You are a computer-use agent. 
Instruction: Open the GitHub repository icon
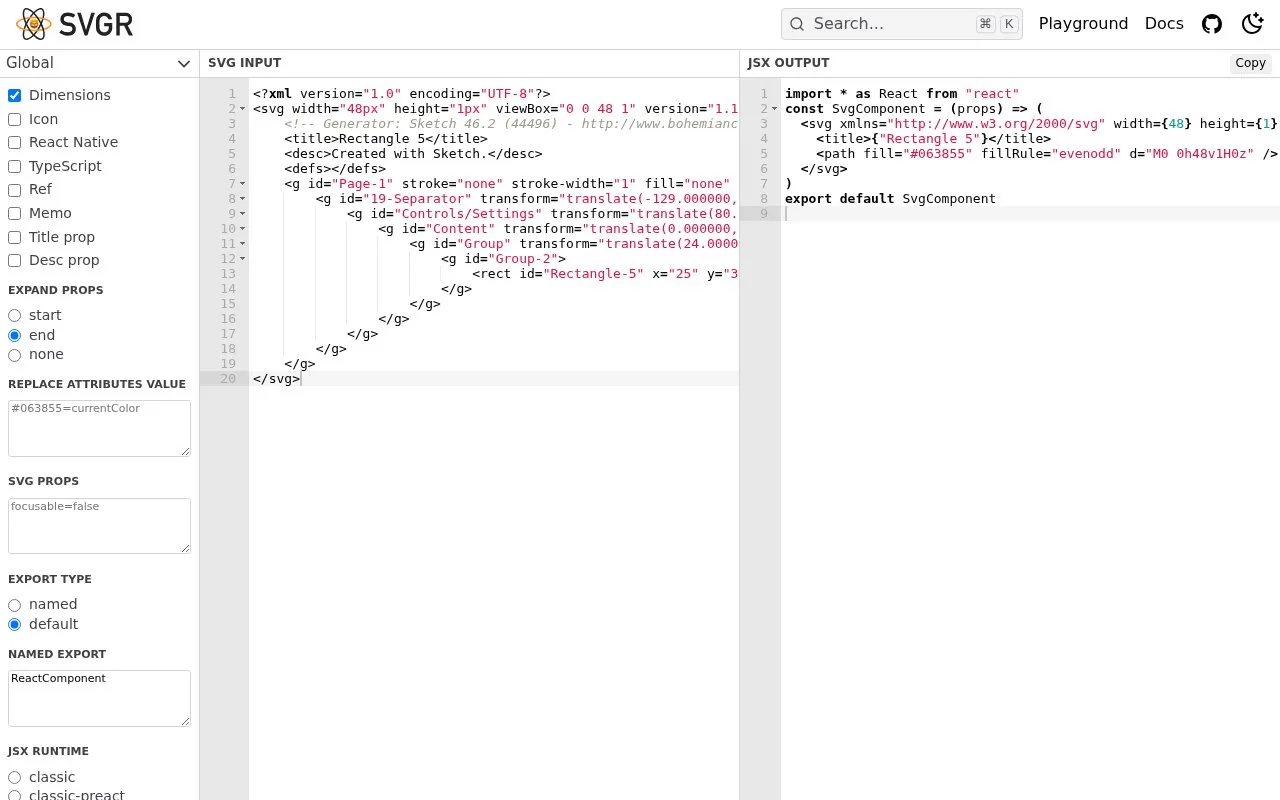coord(1212,24)
